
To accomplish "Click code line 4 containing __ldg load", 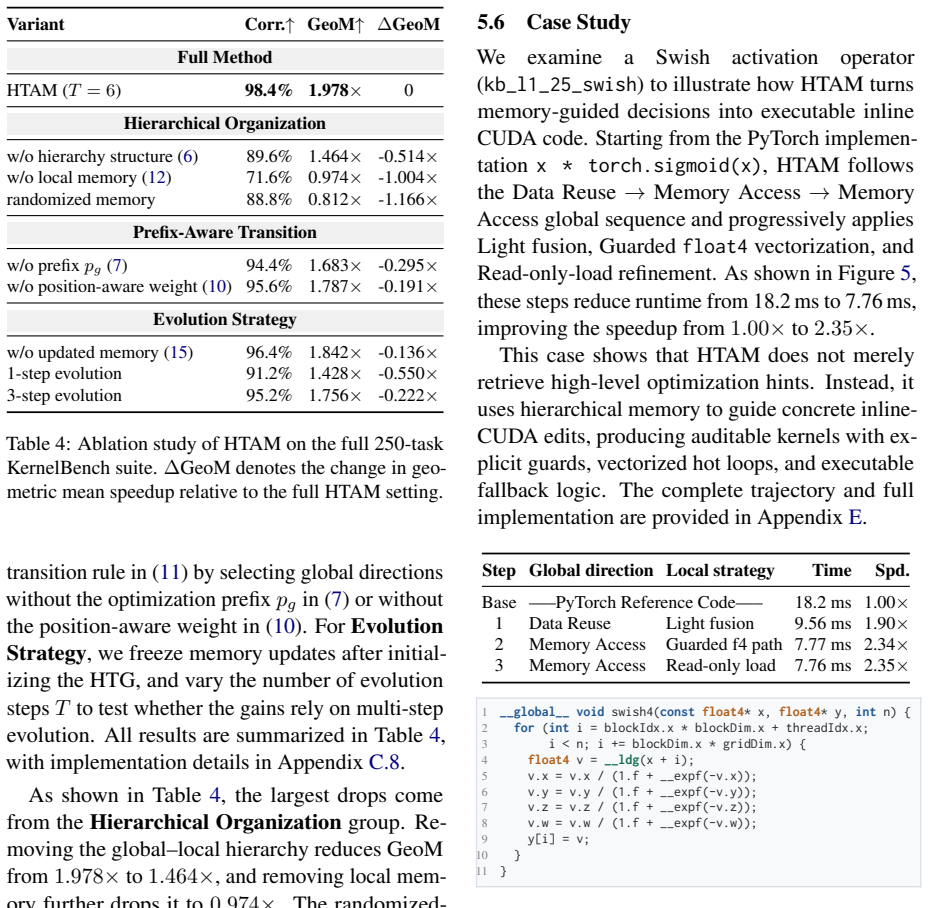I will [611, 760].
